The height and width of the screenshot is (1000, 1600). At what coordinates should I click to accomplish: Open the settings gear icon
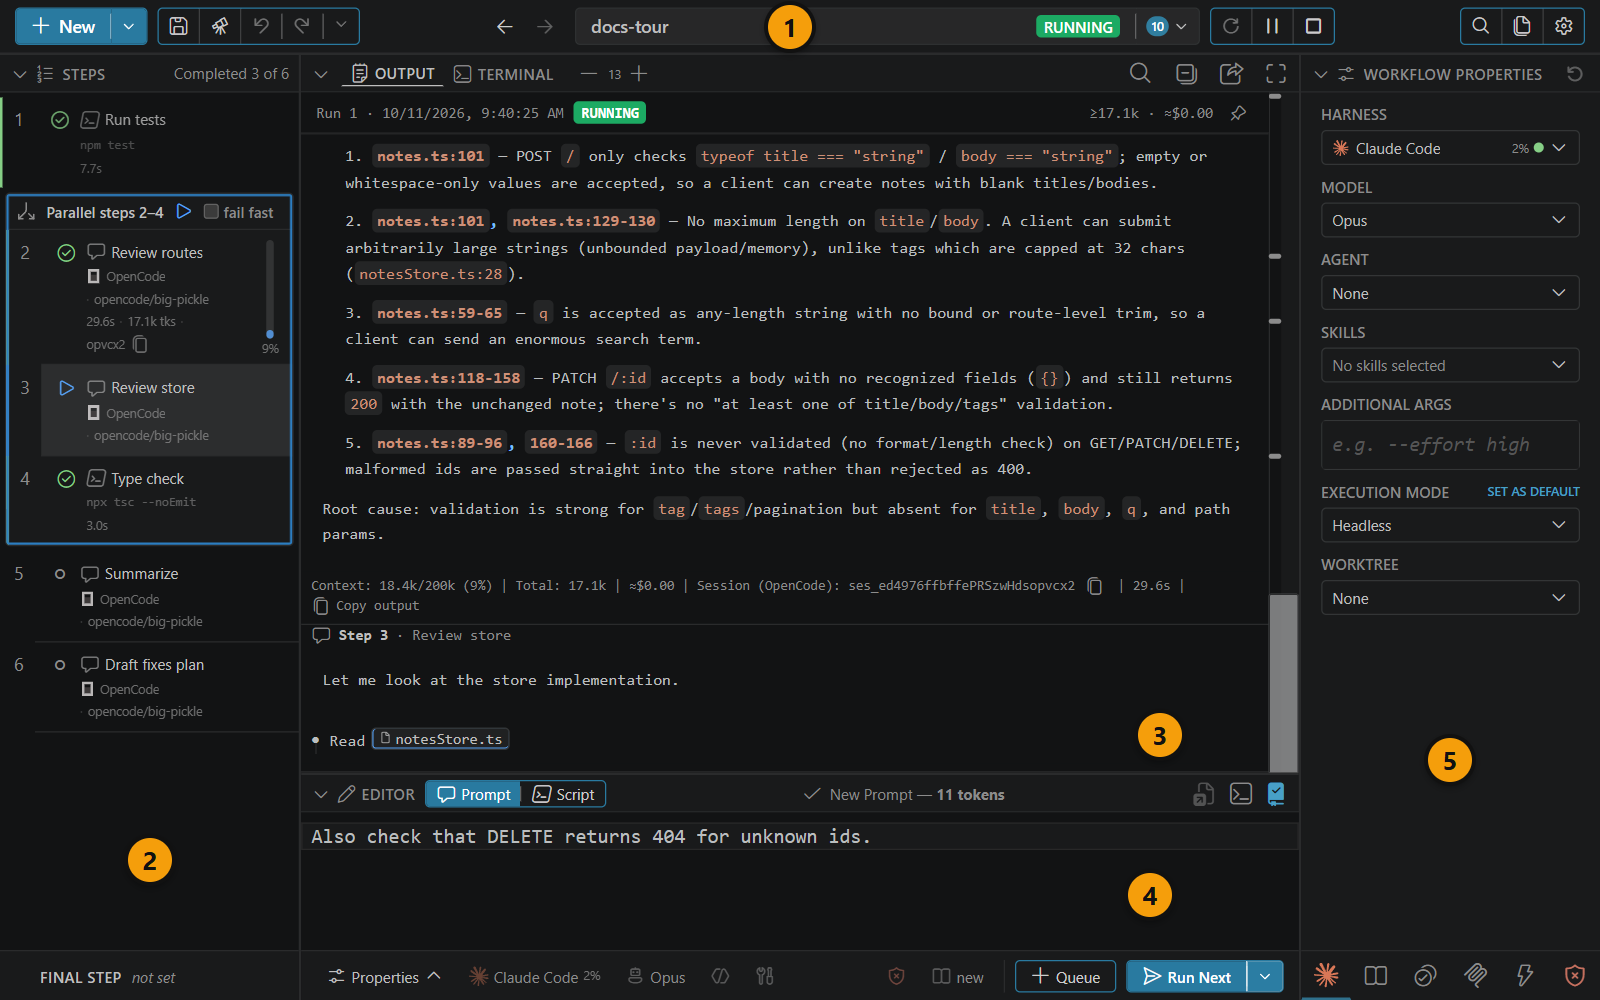[x=1564, y=27]
